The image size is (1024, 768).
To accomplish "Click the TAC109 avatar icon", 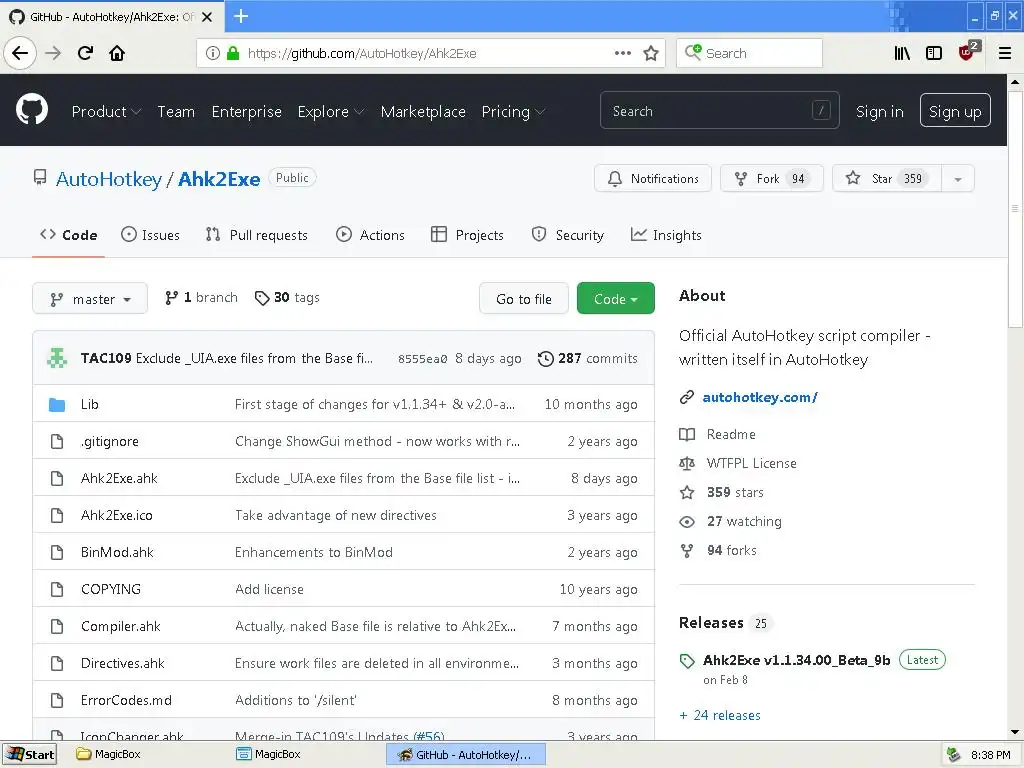I will [57, 358].
